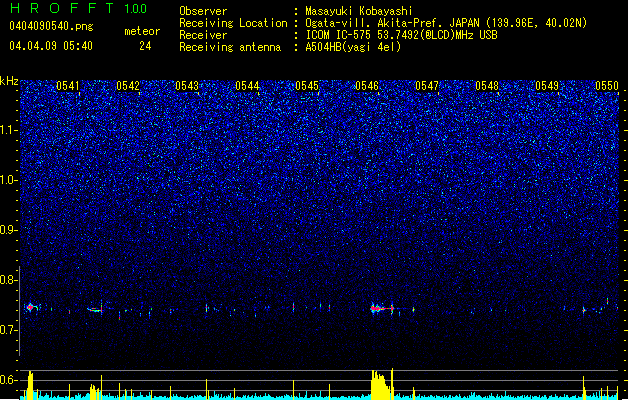Click the 0.9 kHz axis label

(9, 230)
